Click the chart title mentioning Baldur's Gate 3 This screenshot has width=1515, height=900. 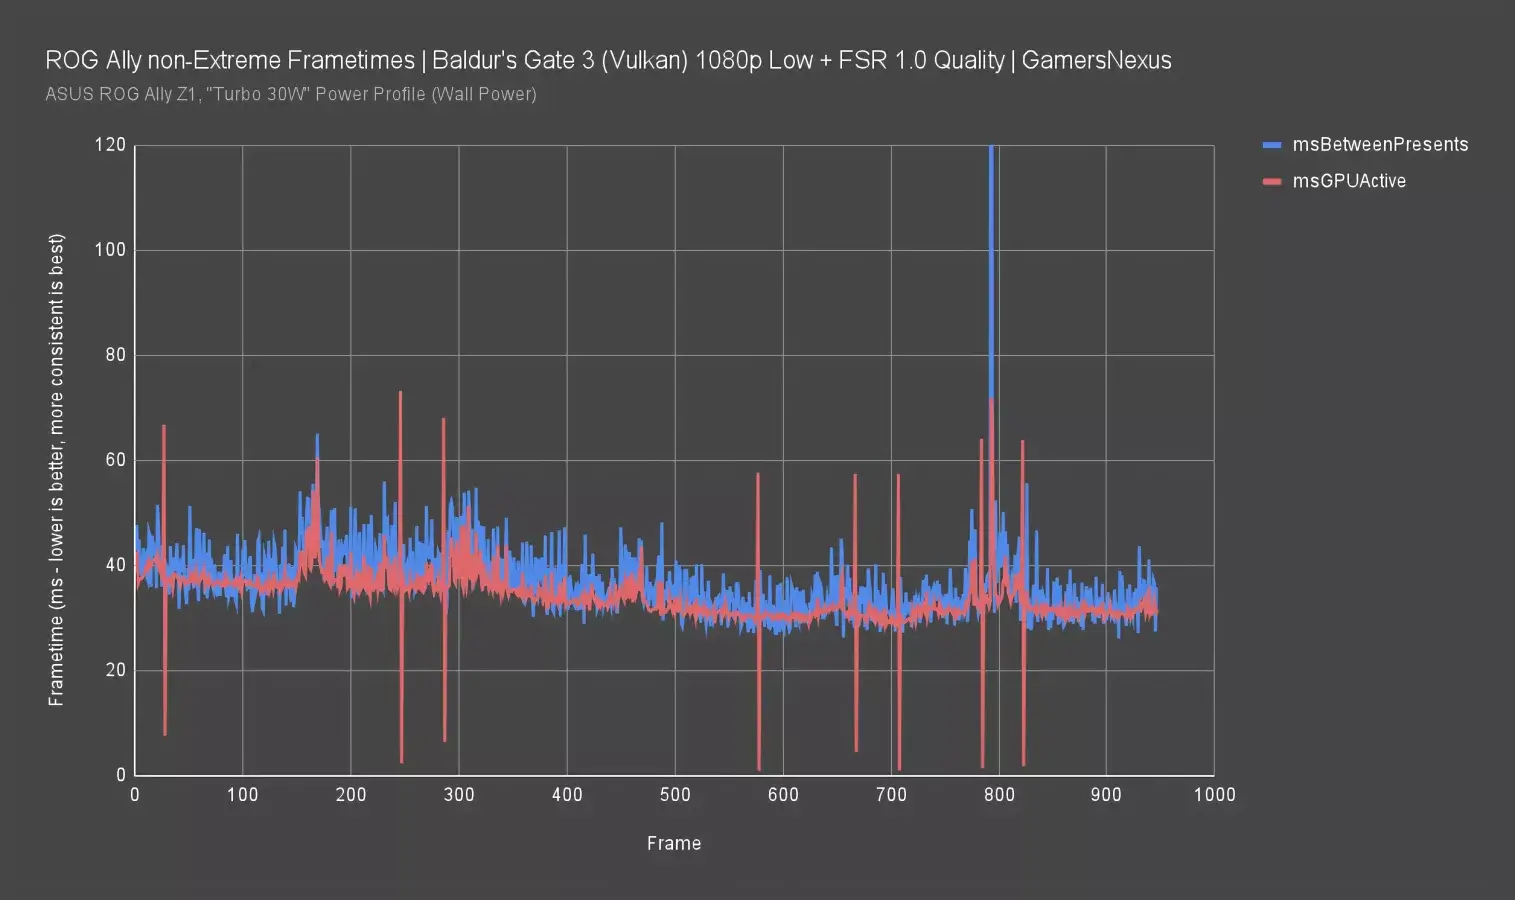[x=608, y=60]
